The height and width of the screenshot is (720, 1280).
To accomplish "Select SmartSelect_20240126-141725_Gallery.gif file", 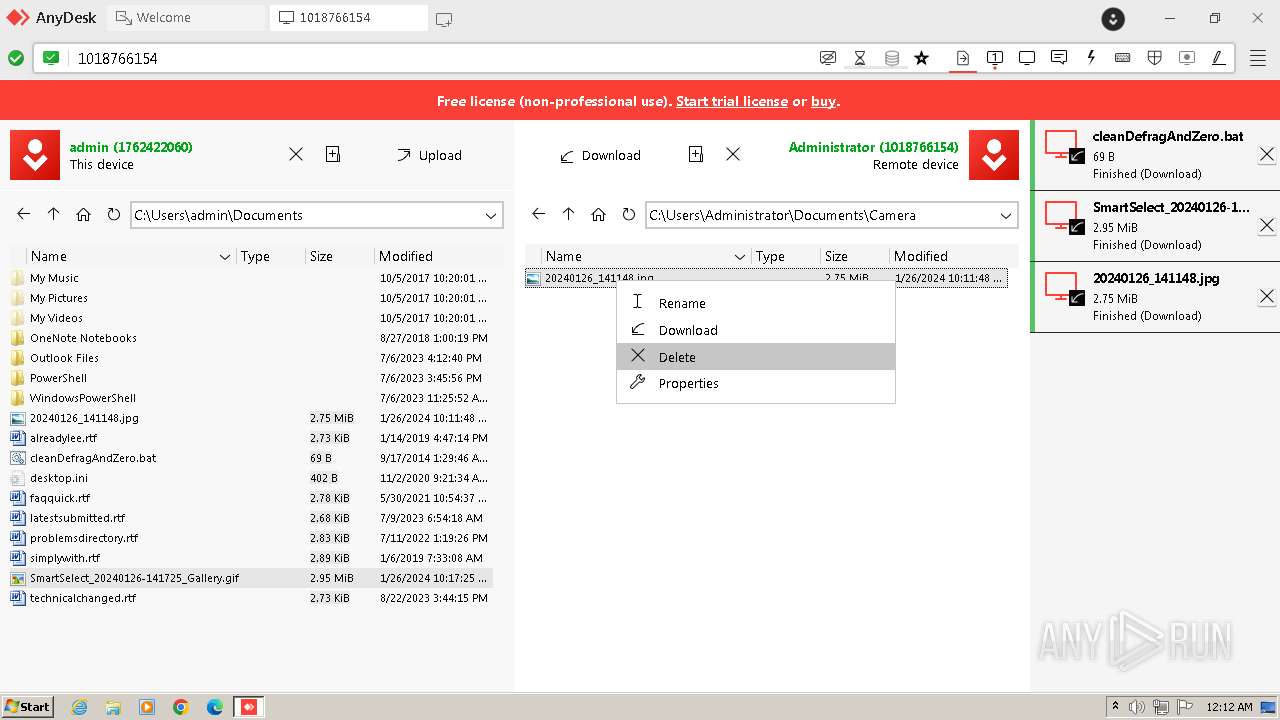I will 250,578.
